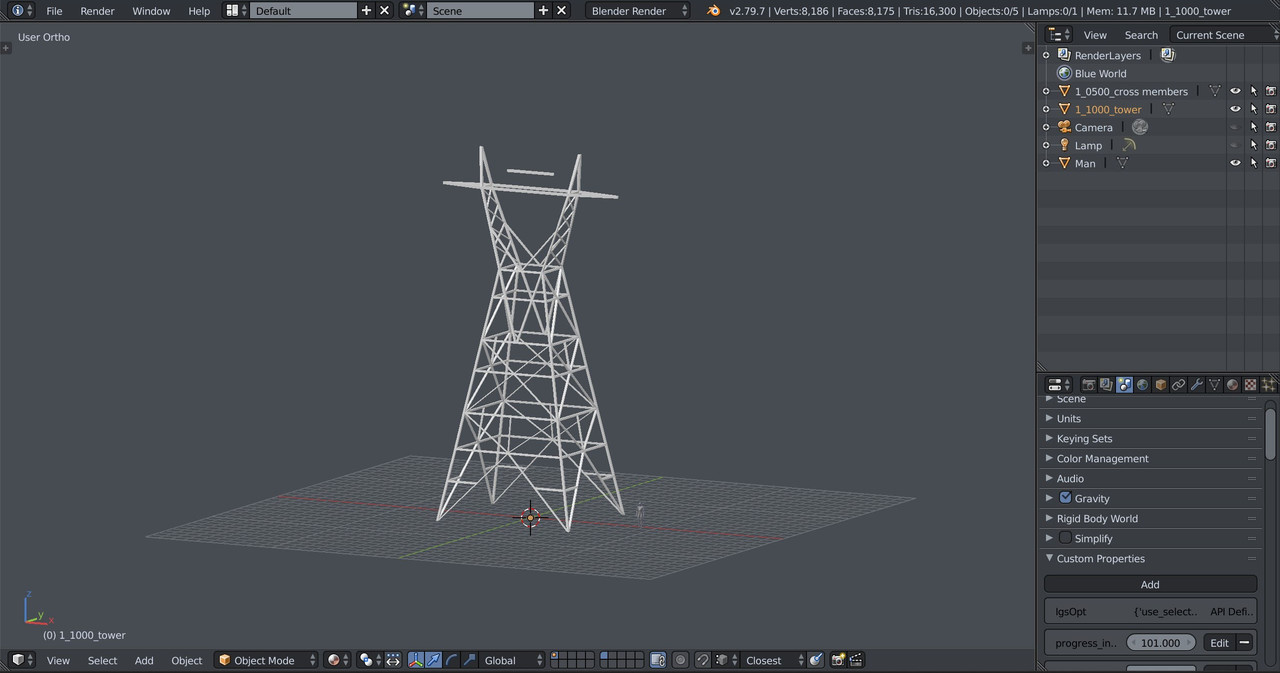Show the Lamp object via its eye toggle

point(1235,145)
